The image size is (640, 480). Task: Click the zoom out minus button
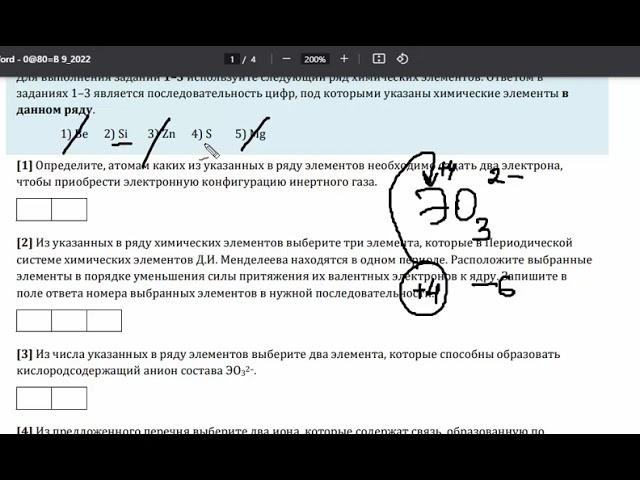287,59
